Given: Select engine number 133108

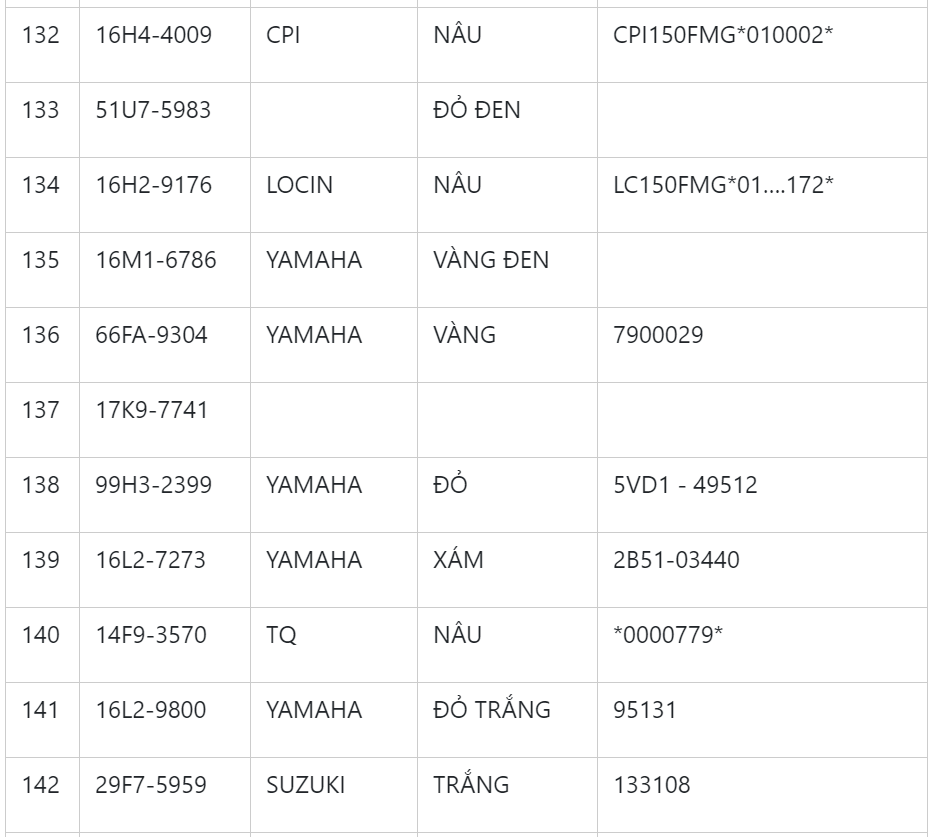Looking at the screenshot, I should point(651,785).
